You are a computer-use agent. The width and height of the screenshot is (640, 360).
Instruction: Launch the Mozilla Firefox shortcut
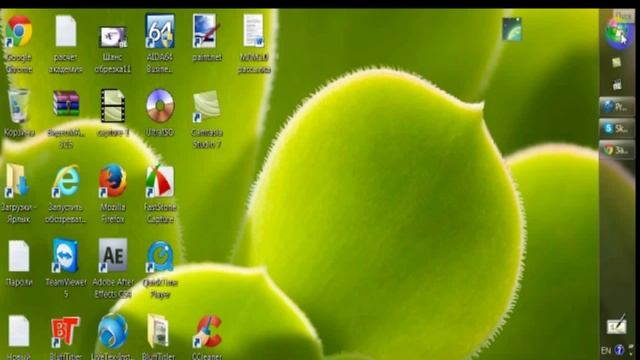point(113,180)
